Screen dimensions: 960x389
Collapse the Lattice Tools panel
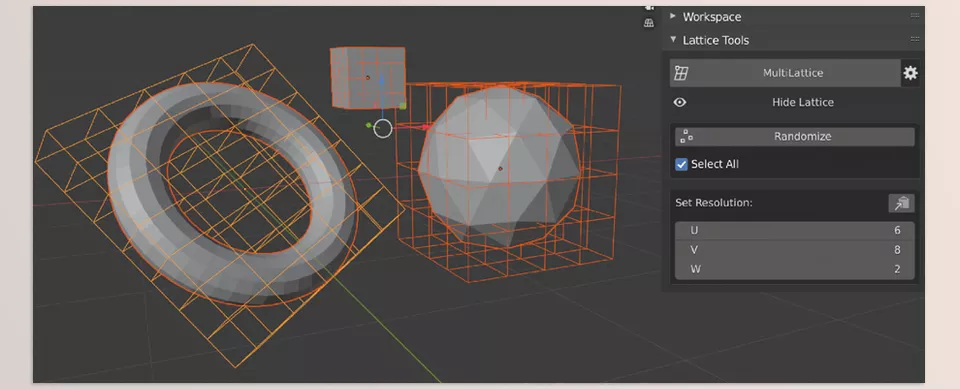673,40
